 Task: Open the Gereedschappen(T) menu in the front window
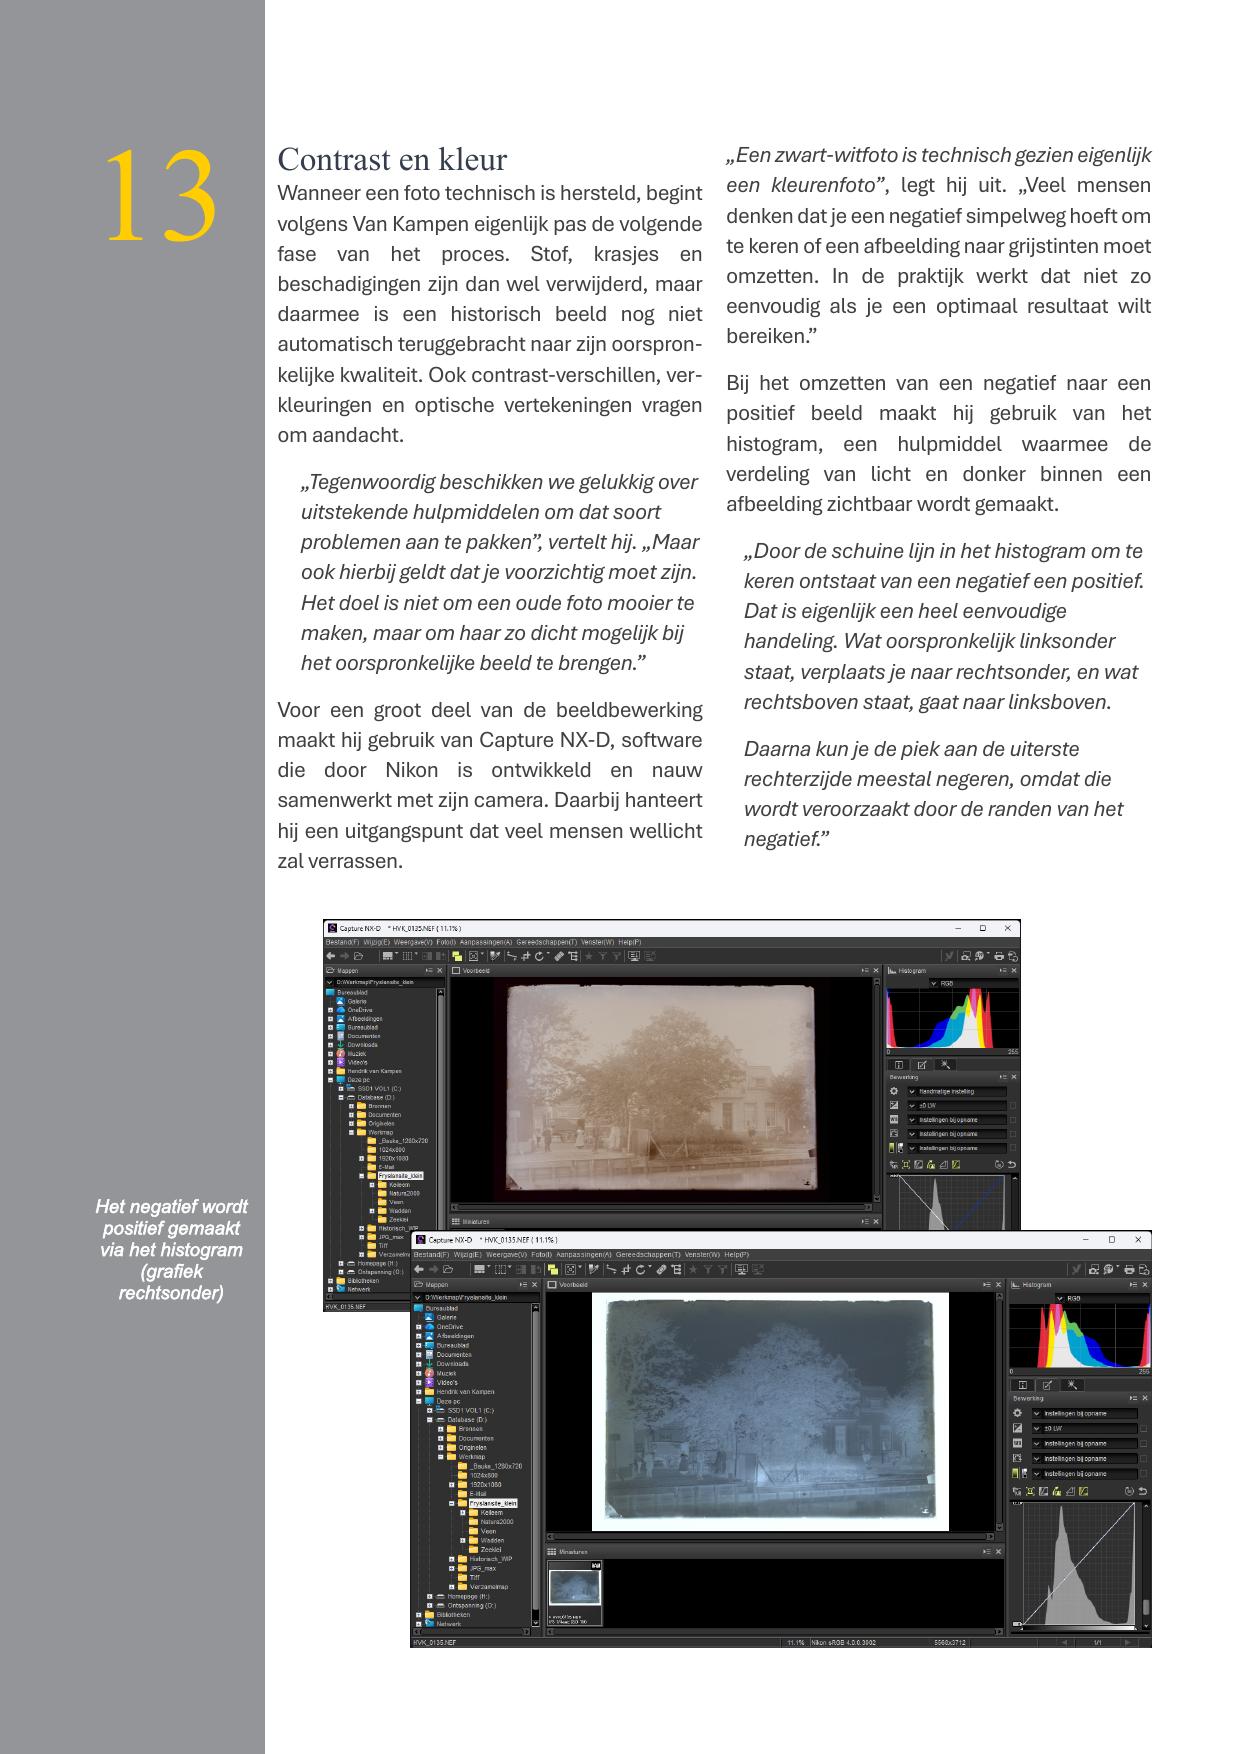648,1254
